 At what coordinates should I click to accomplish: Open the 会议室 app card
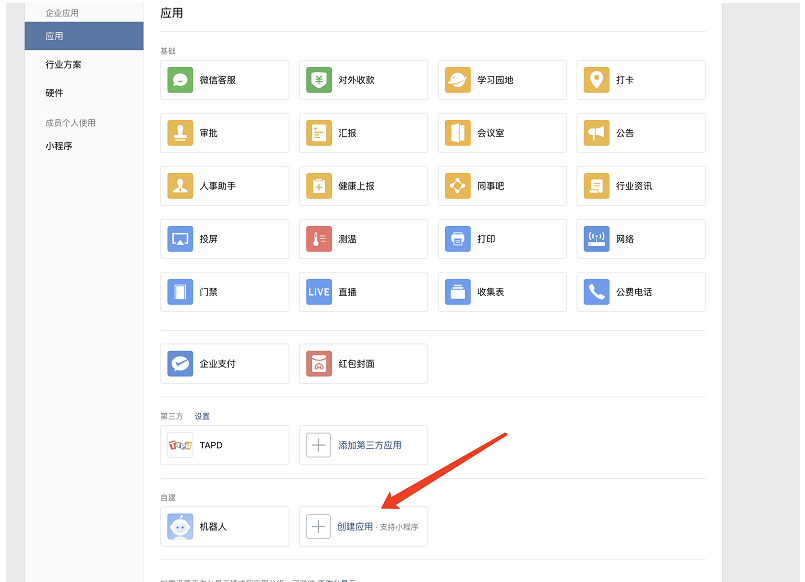pos(502,133)
